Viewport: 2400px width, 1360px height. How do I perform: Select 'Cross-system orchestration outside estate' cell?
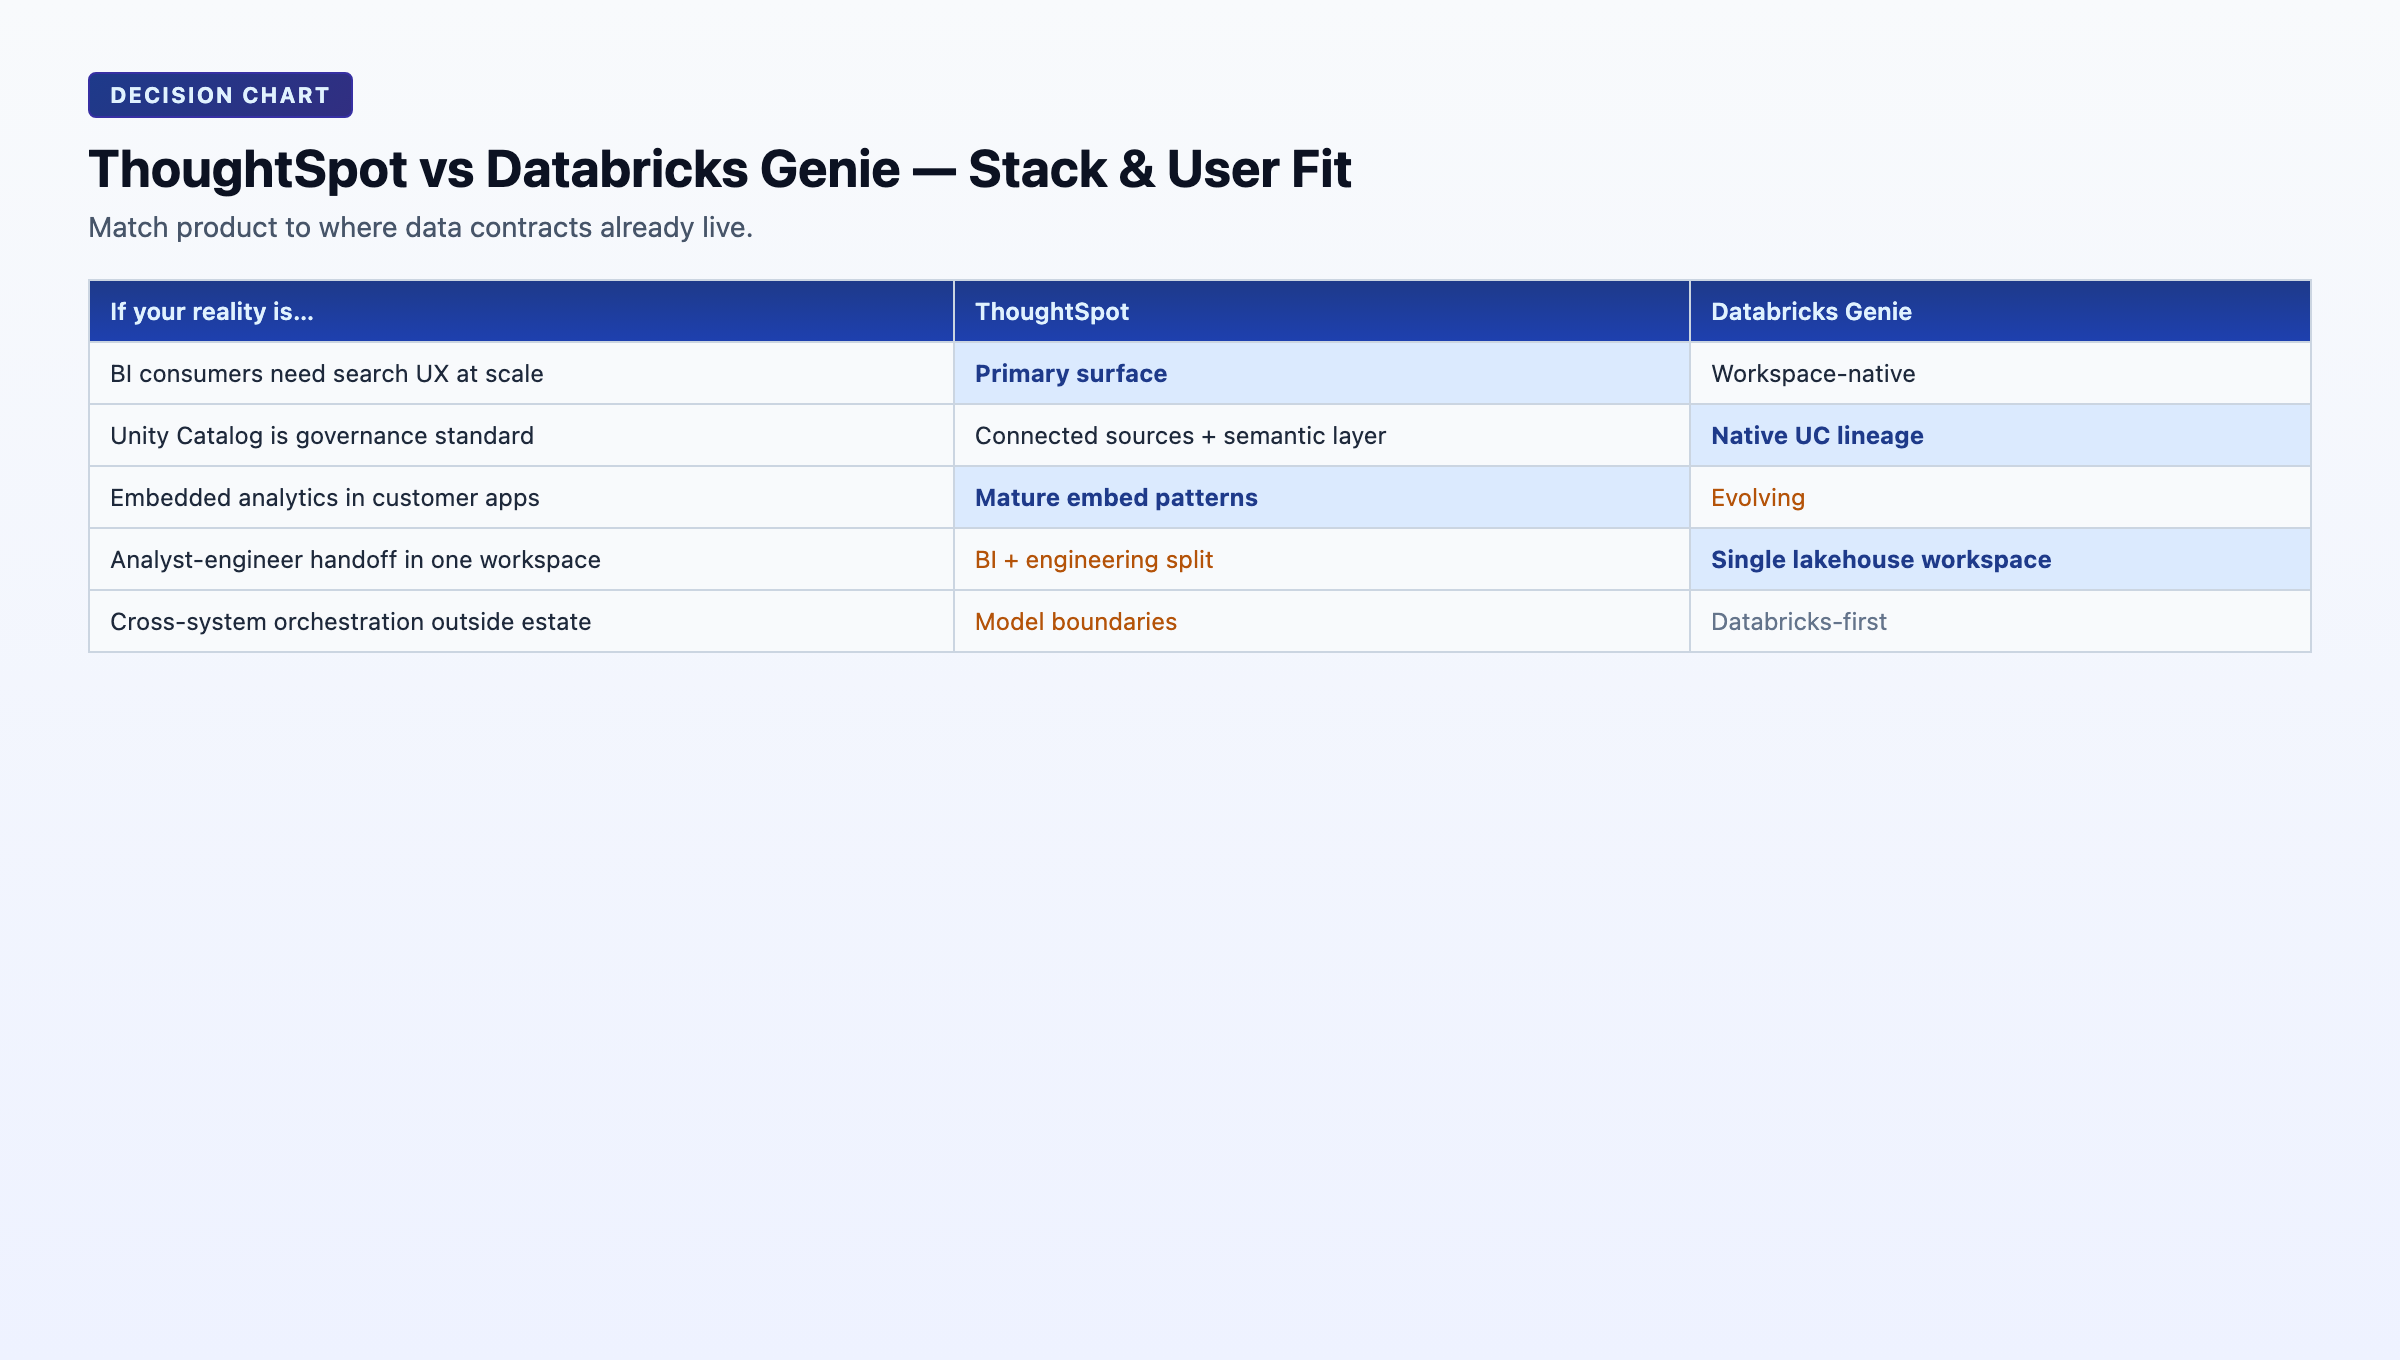521,621
